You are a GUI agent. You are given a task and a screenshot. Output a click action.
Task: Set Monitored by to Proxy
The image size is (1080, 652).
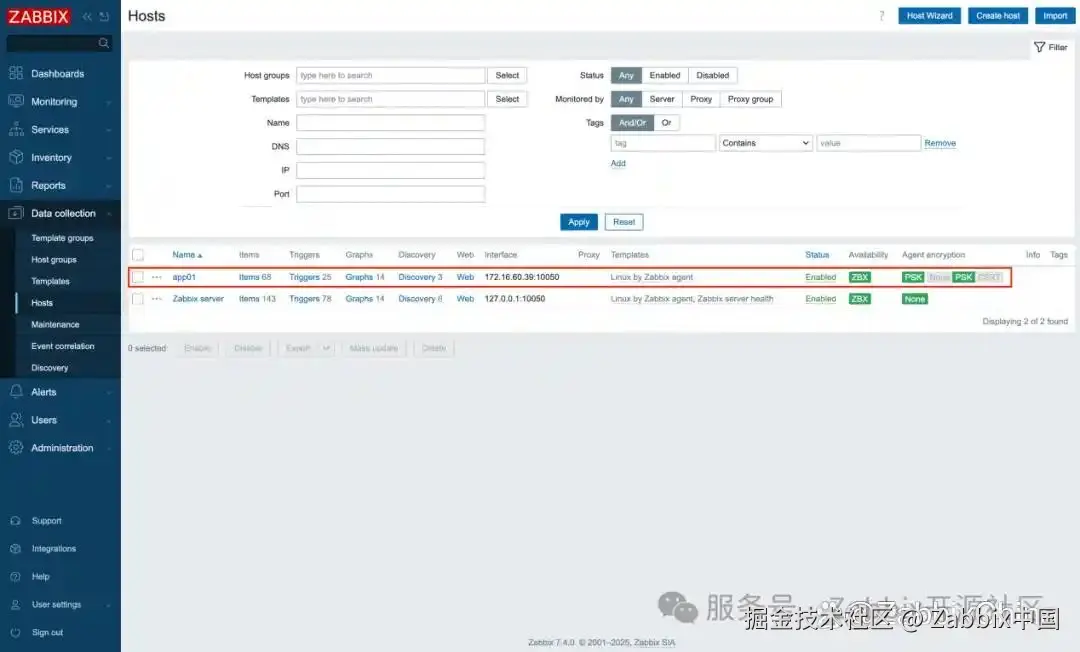click(700, 99)
